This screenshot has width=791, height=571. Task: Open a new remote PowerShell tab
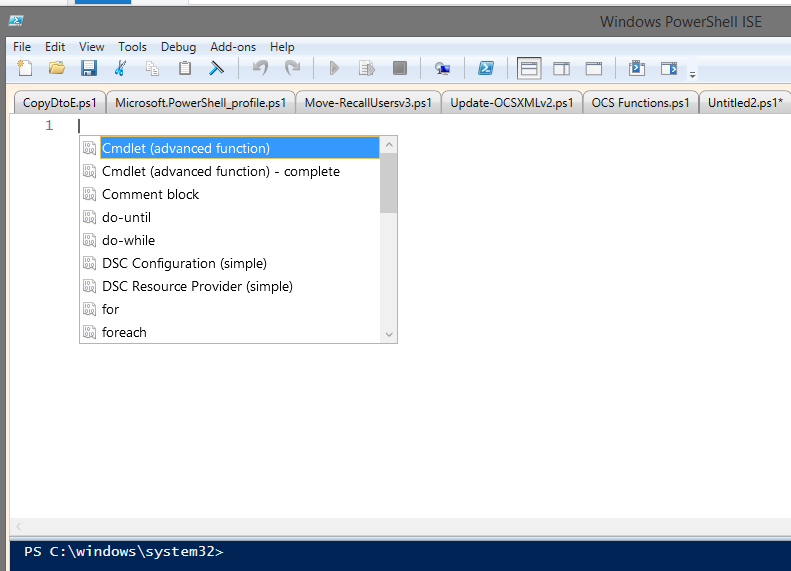442,68
